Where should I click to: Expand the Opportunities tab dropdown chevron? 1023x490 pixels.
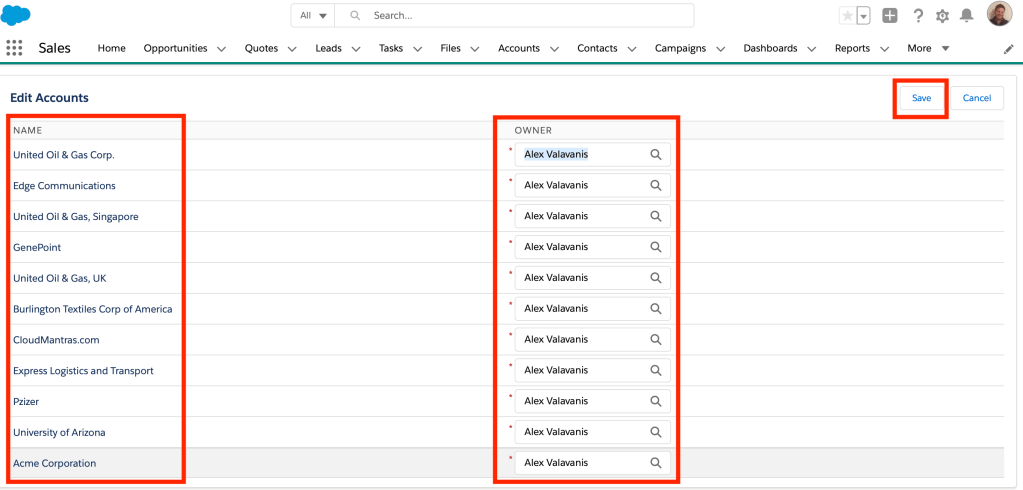point(221,49)
